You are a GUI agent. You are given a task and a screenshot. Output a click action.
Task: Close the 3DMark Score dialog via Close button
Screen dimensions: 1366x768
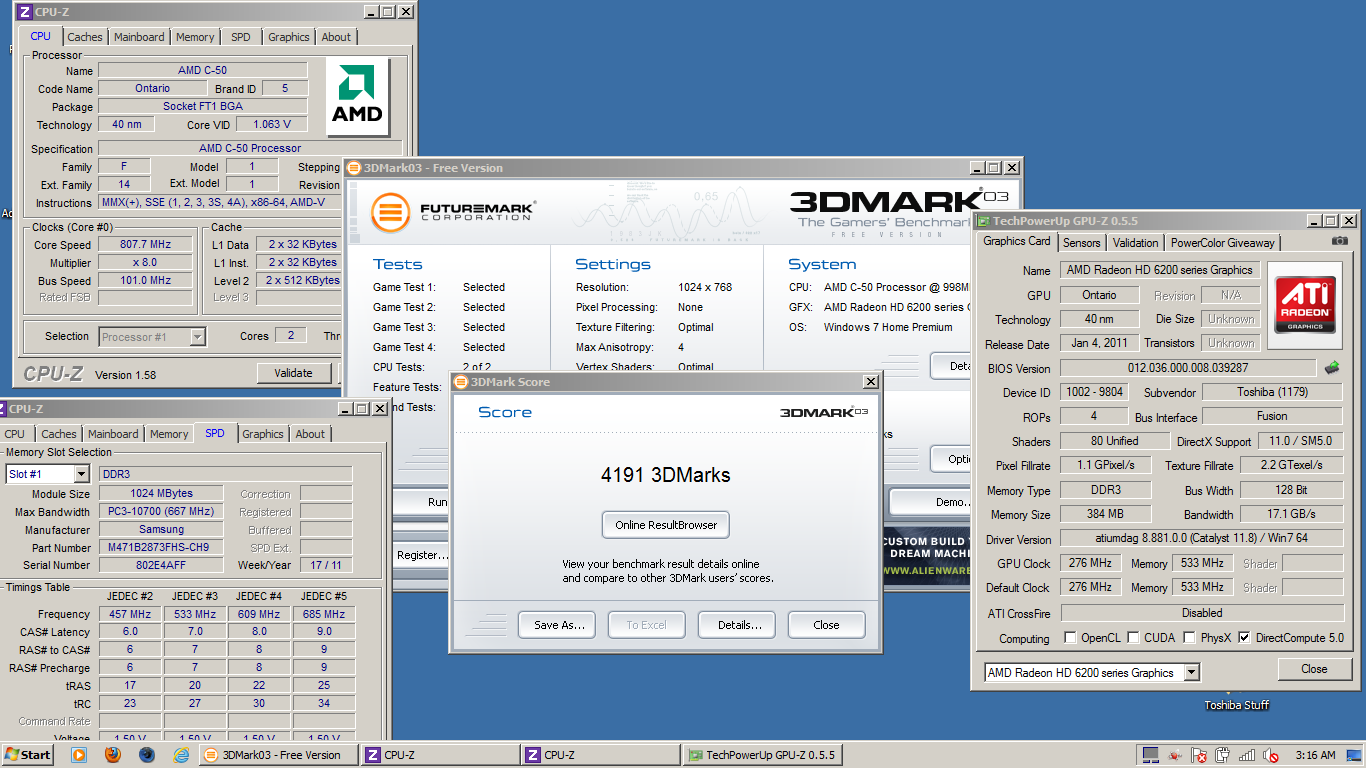(826, 625)
